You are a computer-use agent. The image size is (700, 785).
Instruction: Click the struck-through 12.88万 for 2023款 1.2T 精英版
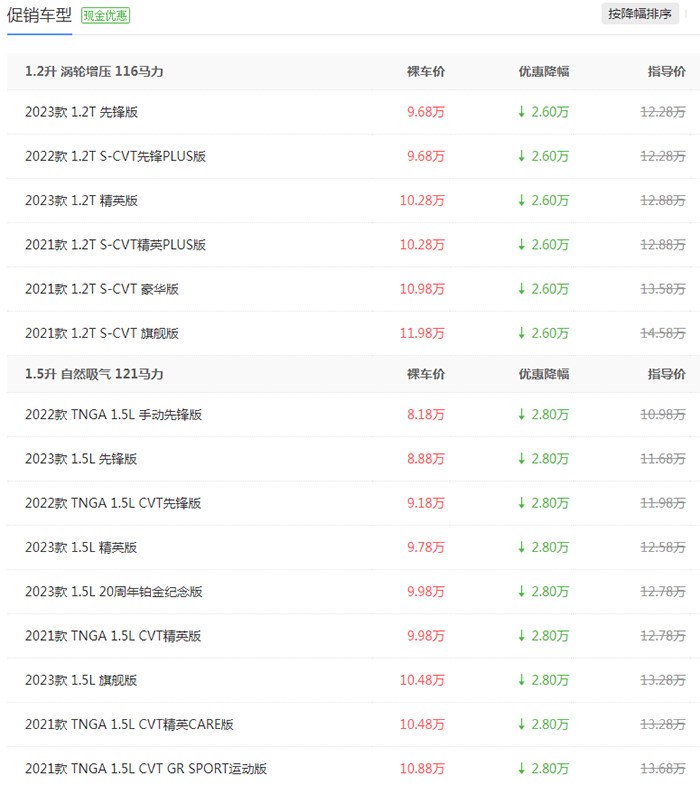pos(663,200)
